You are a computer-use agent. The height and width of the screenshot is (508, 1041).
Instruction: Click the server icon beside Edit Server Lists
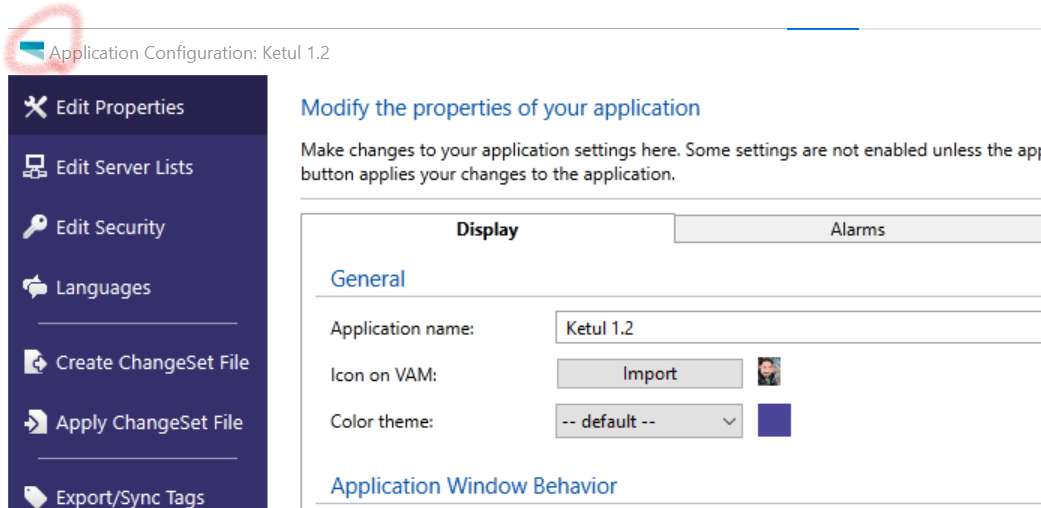pyautogui.click(x=35, y=167)
